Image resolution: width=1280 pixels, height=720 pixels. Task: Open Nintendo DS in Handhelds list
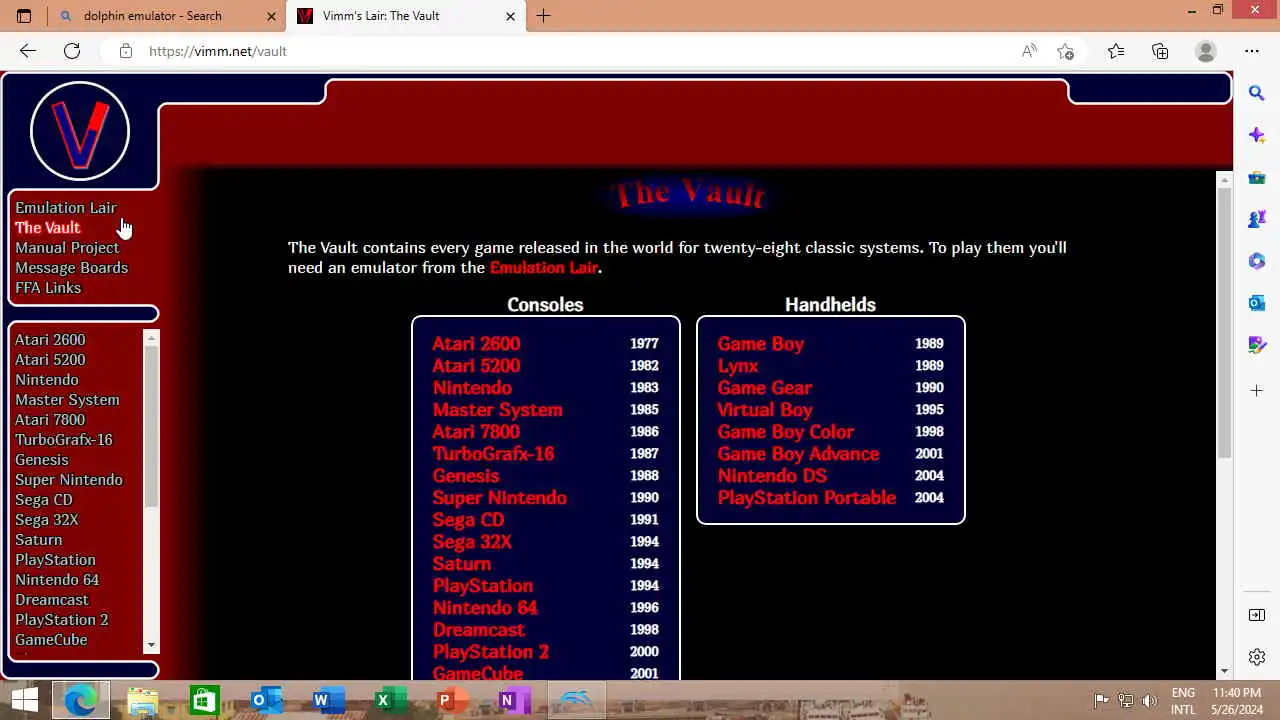772,476
